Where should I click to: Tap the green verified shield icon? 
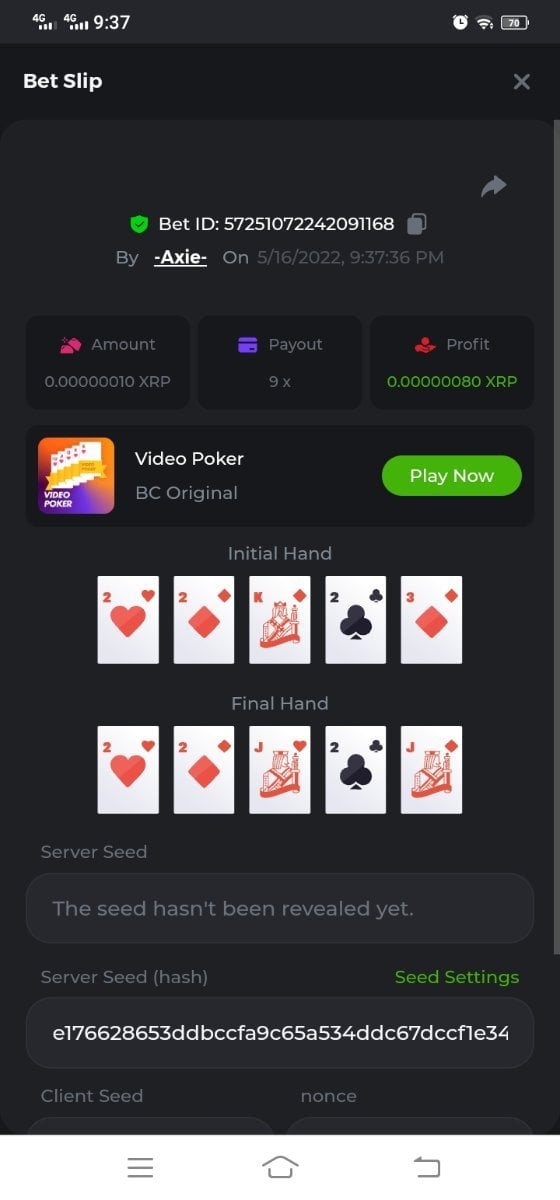click(139, 224)
